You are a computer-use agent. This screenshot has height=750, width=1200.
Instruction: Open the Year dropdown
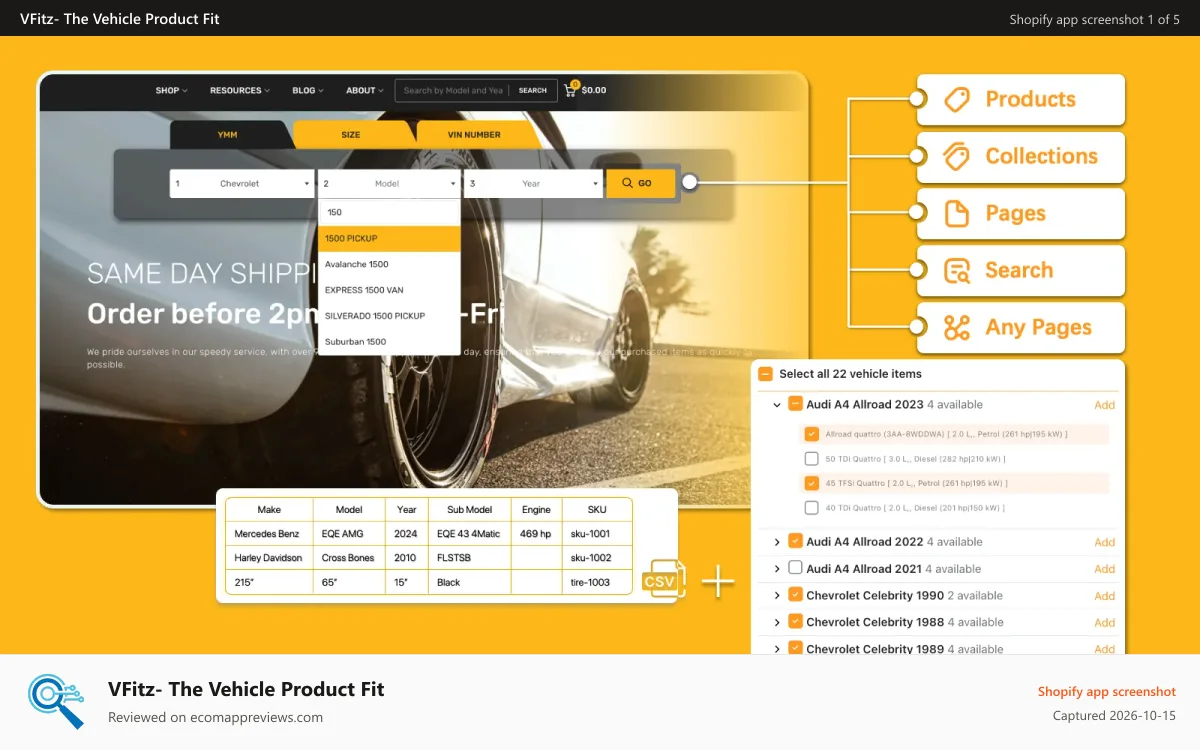(x=534, y=183)
